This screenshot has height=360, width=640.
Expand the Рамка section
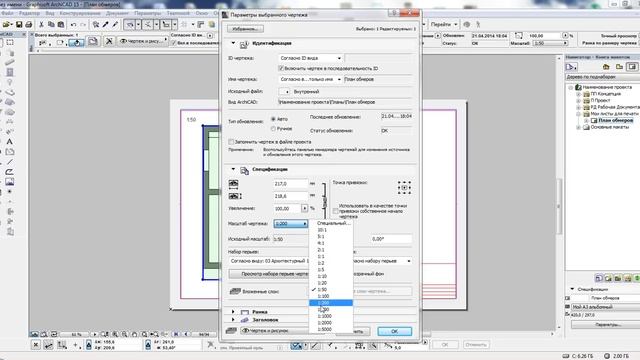(x=233, y=312)
